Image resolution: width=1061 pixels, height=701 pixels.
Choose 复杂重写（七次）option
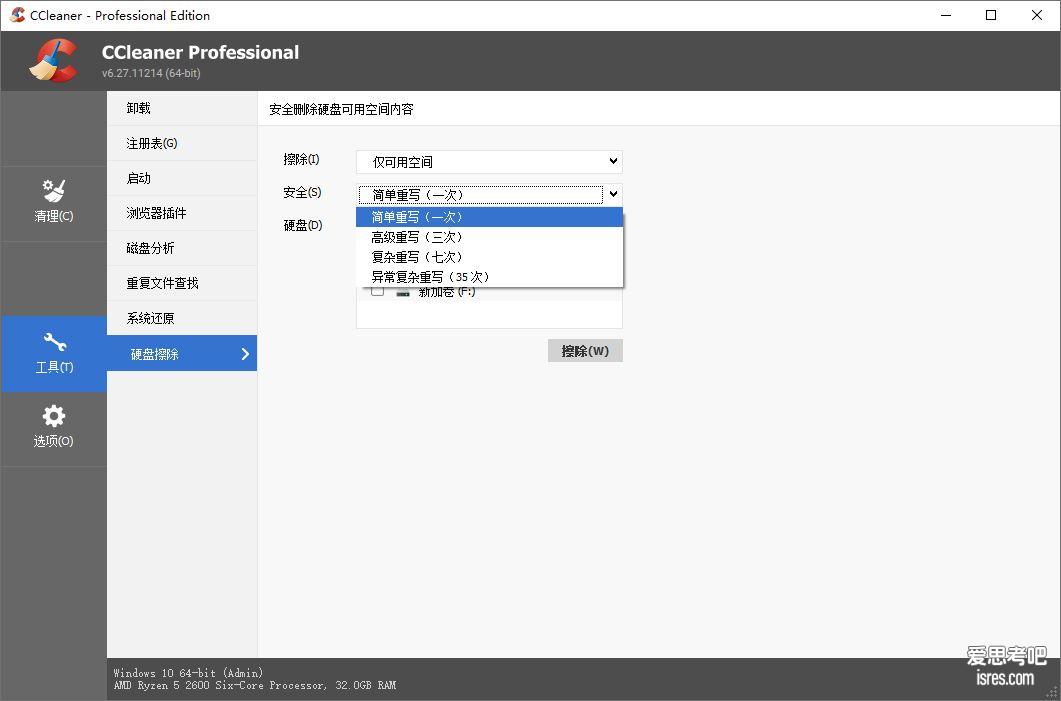click(x=489, y=257)
